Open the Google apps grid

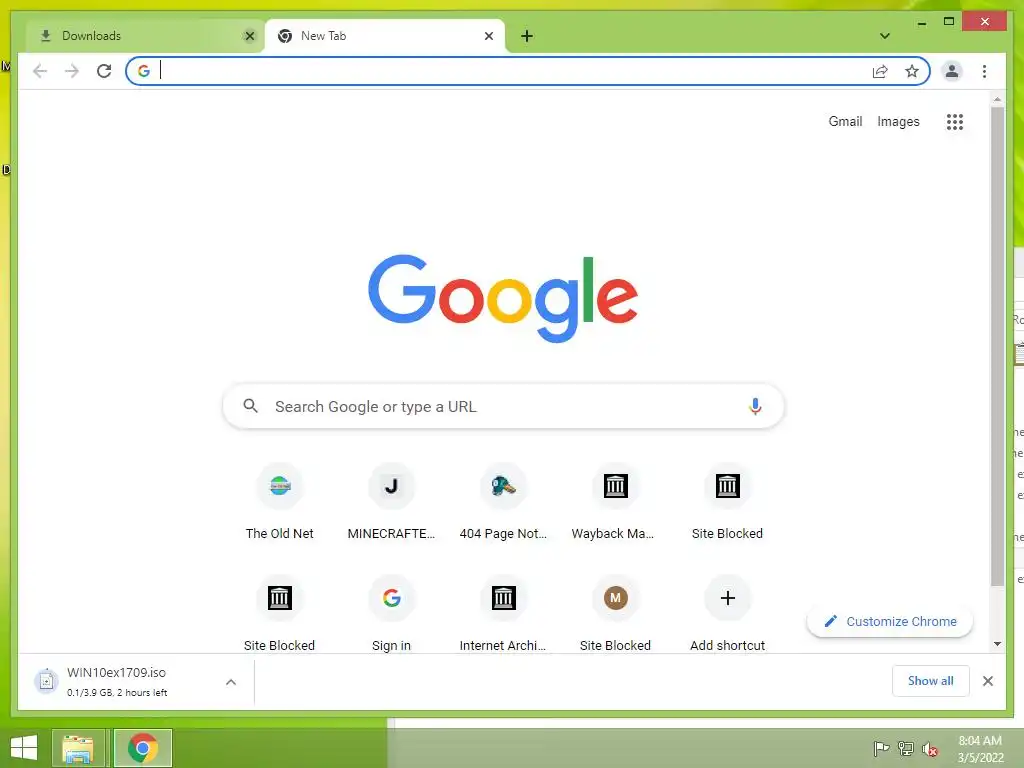point(955,121)
